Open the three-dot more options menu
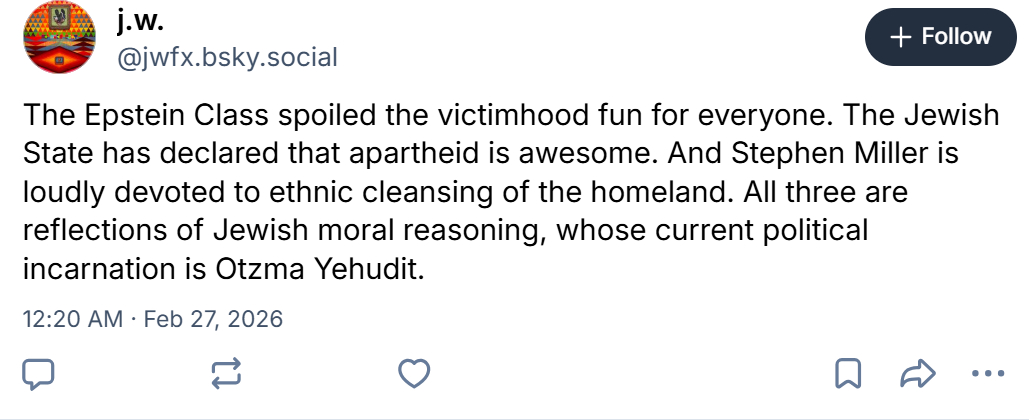 [986, 374]
